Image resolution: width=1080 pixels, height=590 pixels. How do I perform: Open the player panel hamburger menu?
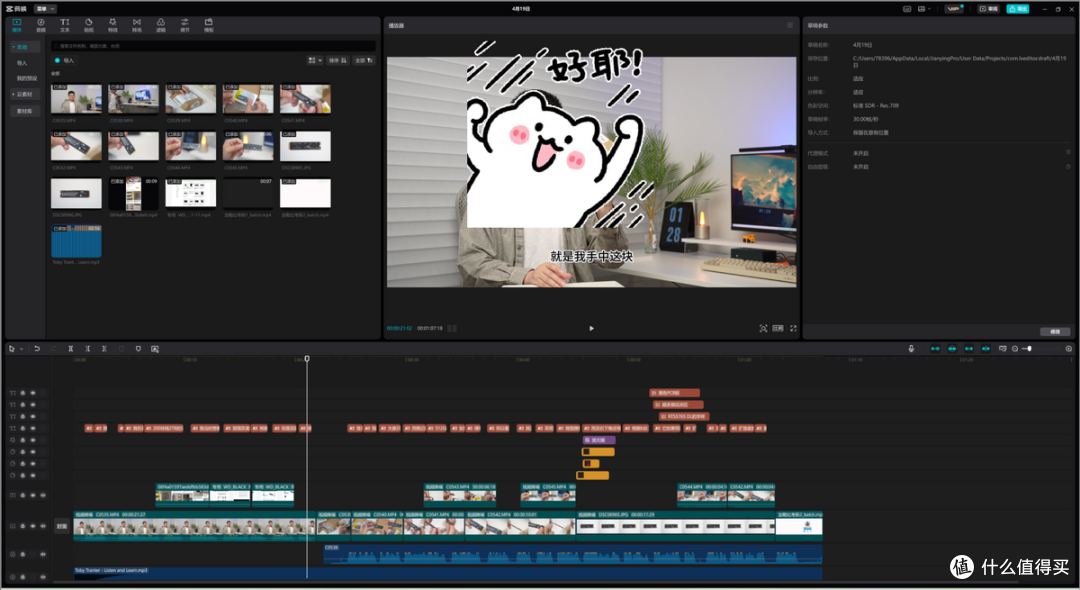point(790,25)
